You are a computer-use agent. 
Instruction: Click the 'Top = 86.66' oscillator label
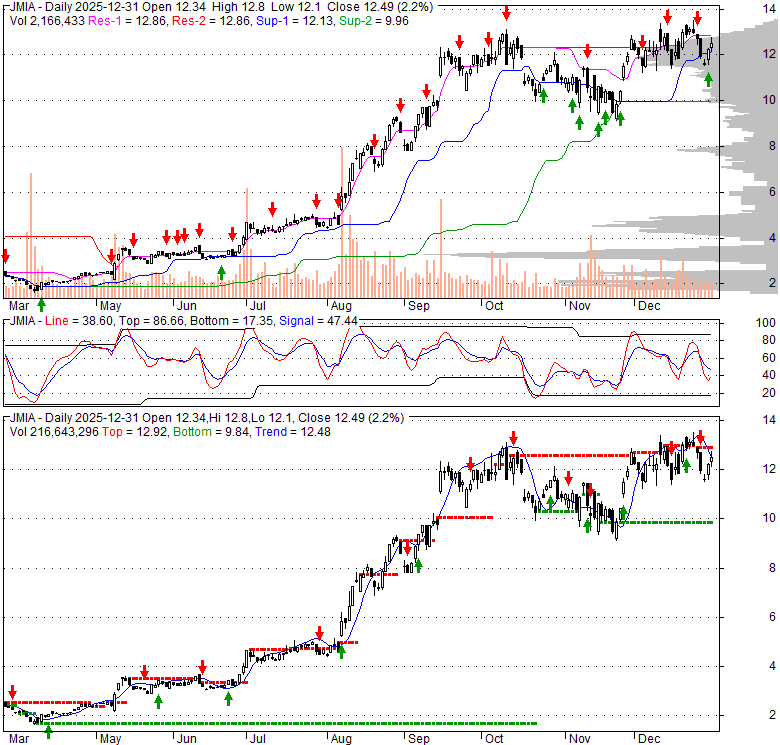[x=153, y=321]
